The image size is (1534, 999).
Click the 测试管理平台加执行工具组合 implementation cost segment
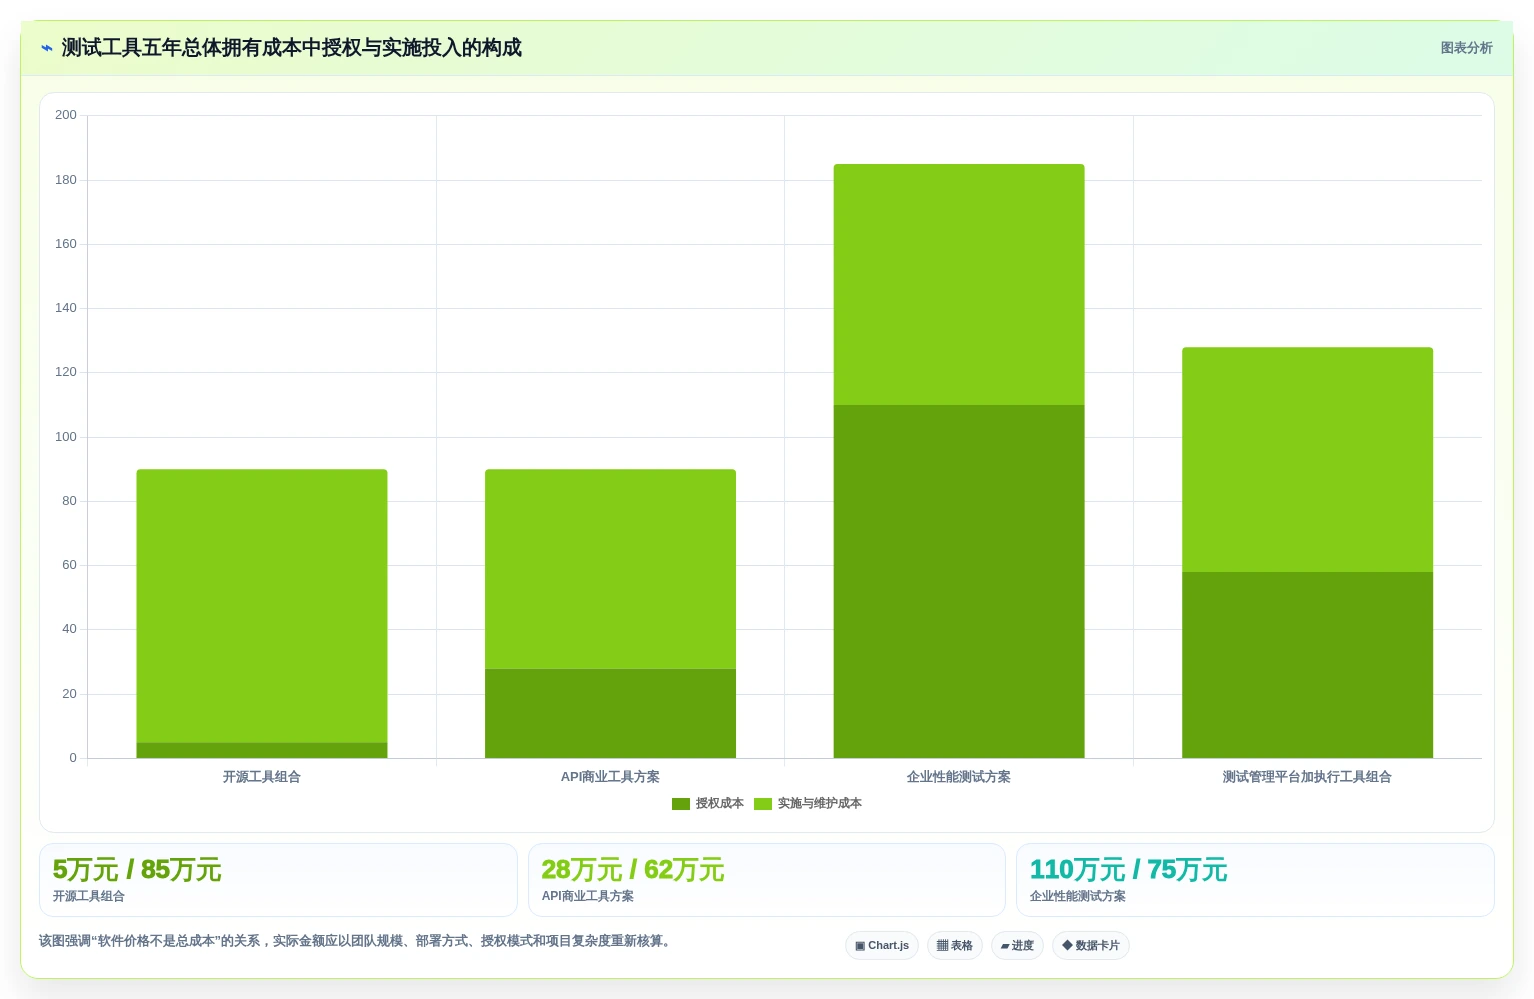pyautogui.click(x=1307, y=460)
